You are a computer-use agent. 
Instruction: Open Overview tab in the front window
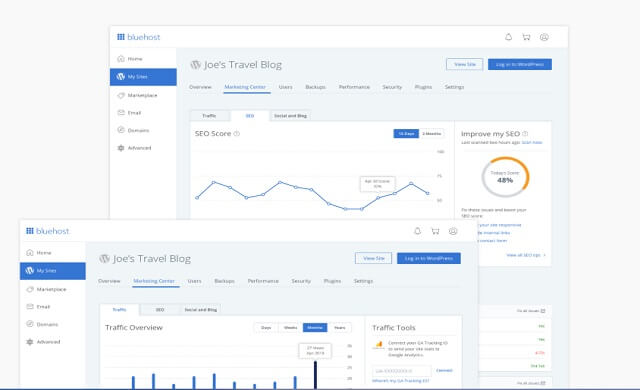click(109, 281)
